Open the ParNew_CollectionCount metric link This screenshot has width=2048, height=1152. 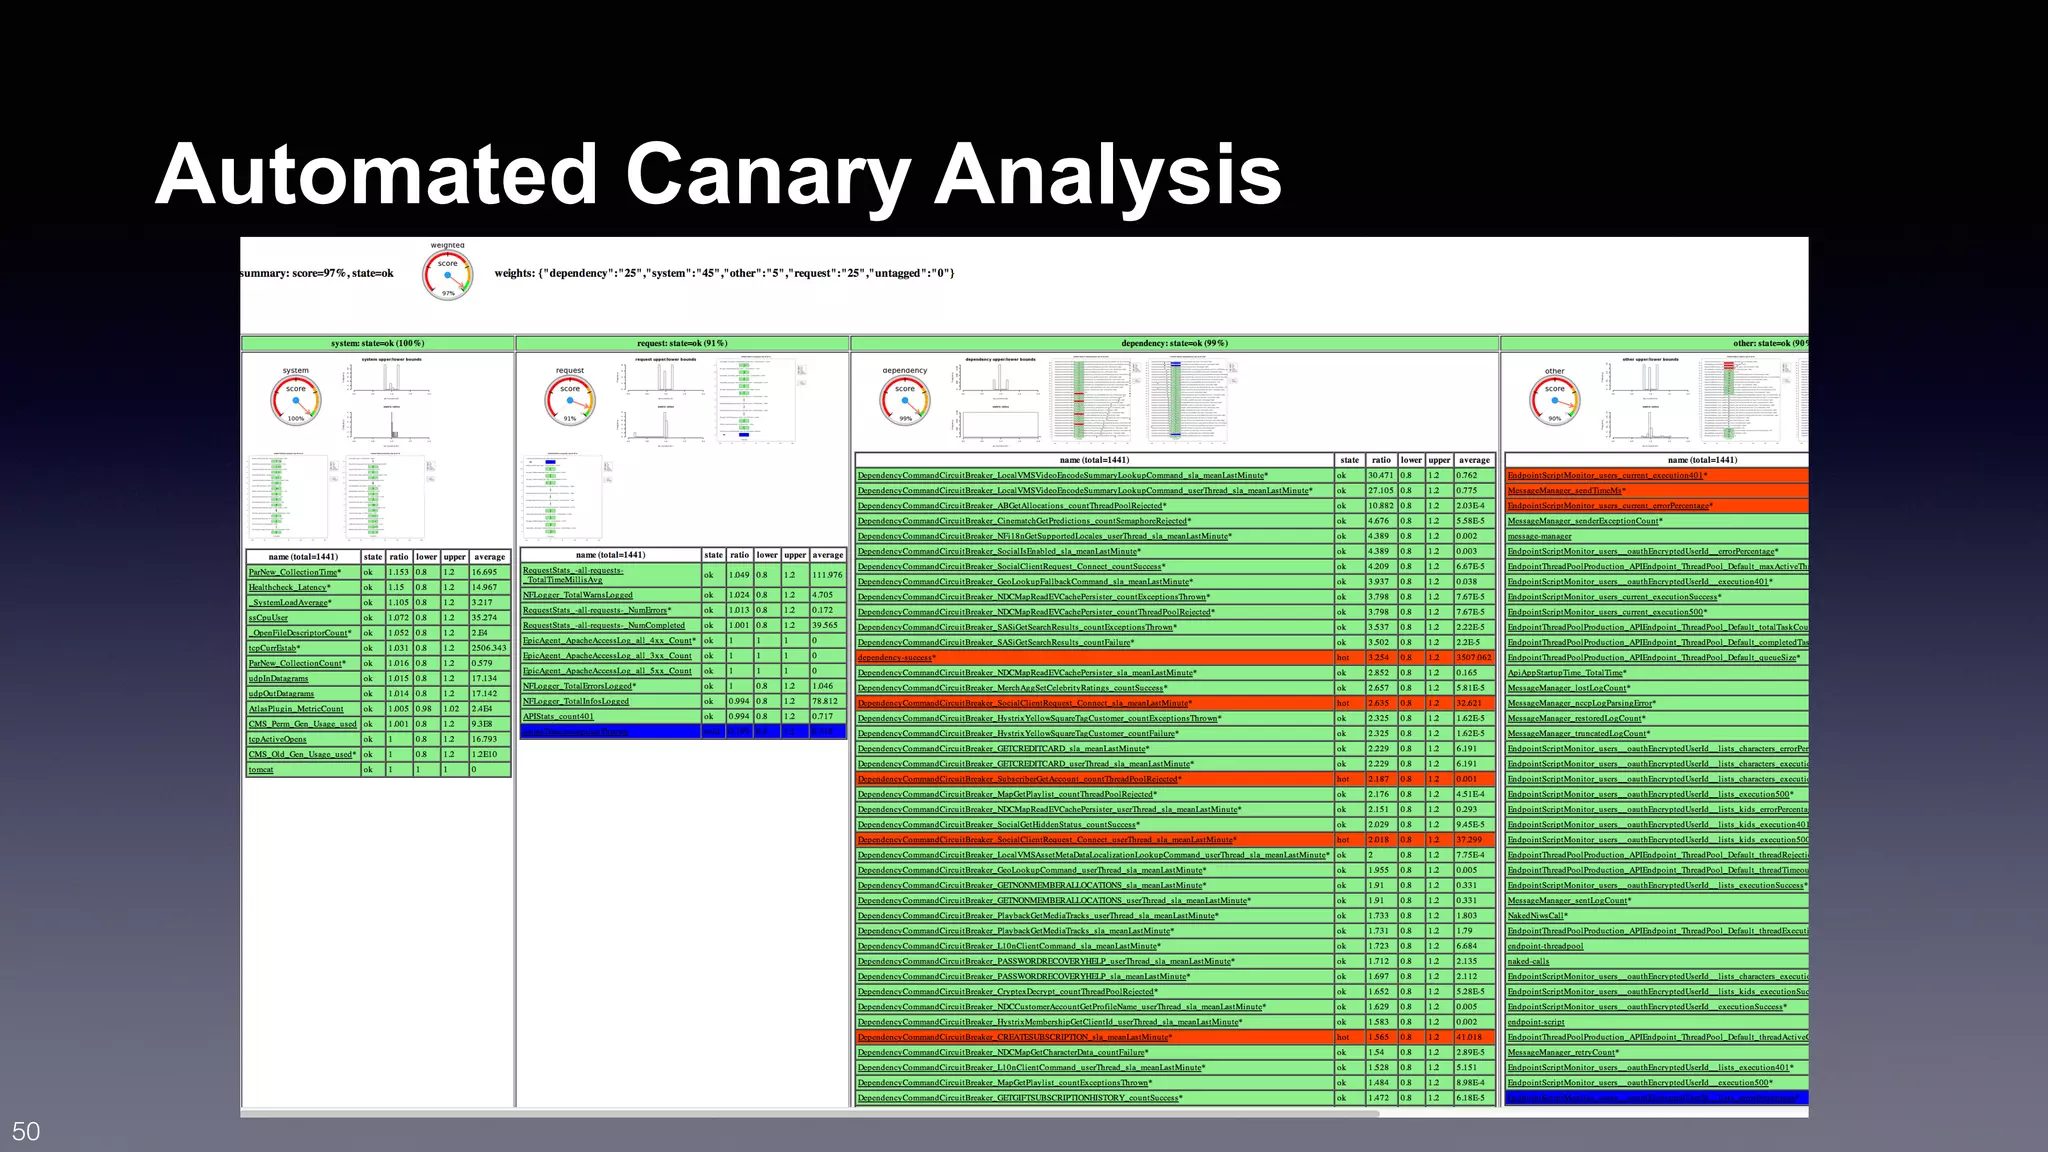point(297,663)
